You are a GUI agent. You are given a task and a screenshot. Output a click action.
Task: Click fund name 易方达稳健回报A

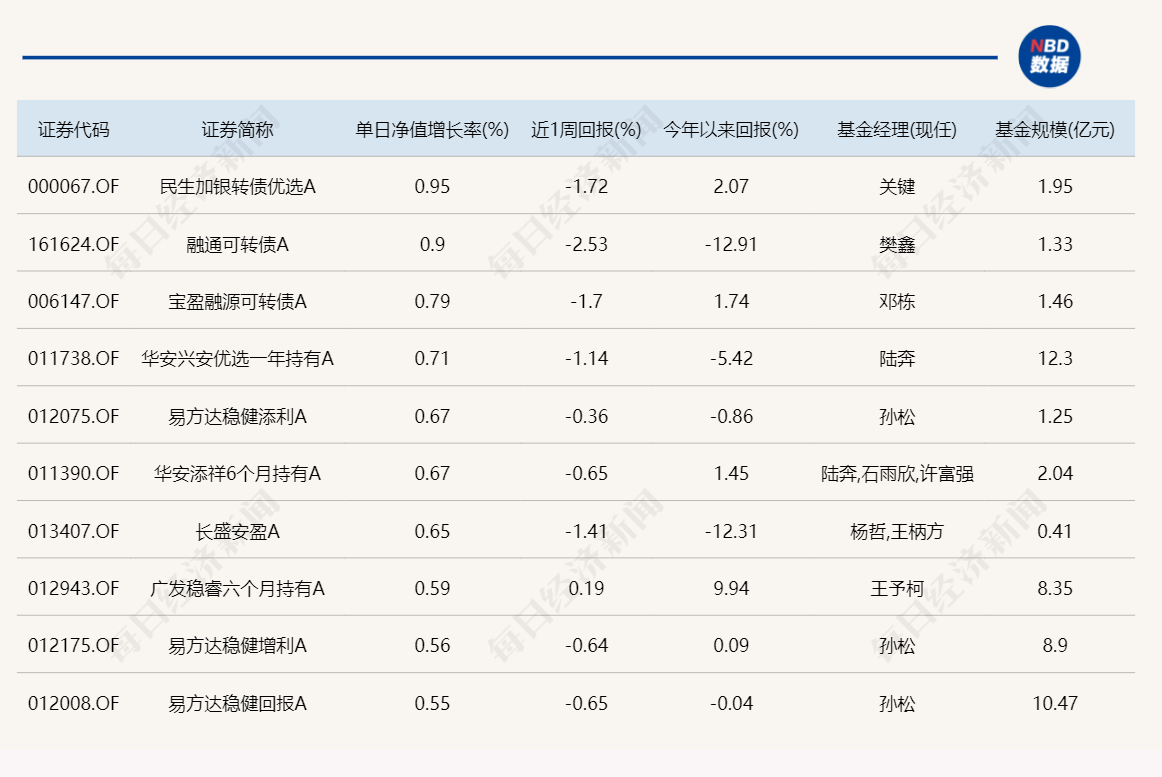click(237, 703)
